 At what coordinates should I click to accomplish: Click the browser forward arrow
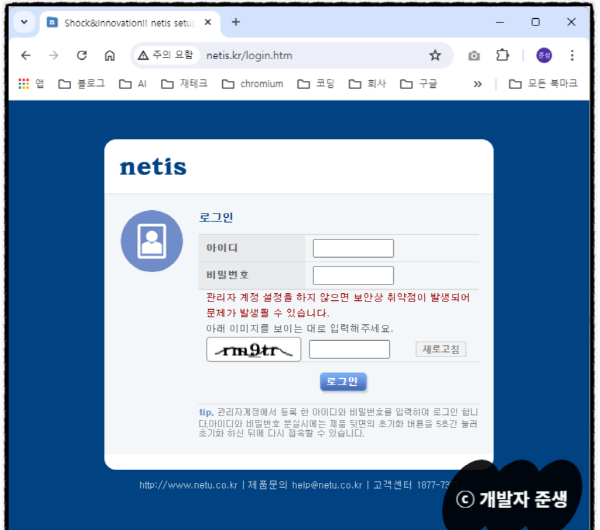[x=54, y=56]
